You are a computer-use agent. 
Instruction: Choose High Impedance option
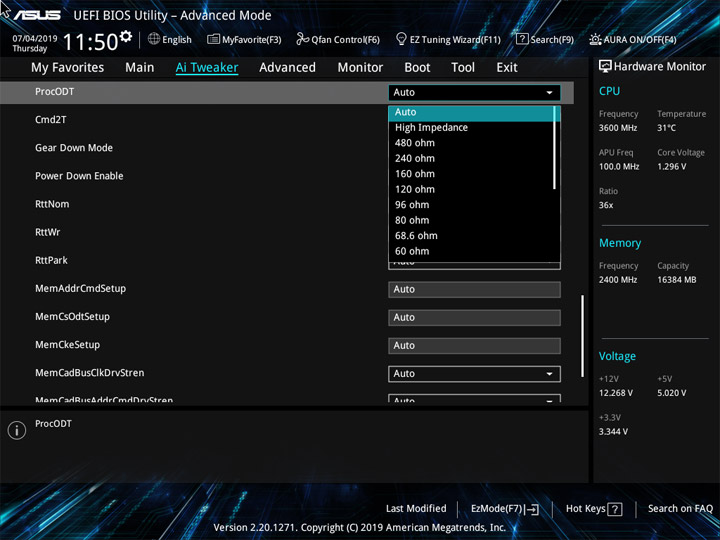[x=471, y=128]
